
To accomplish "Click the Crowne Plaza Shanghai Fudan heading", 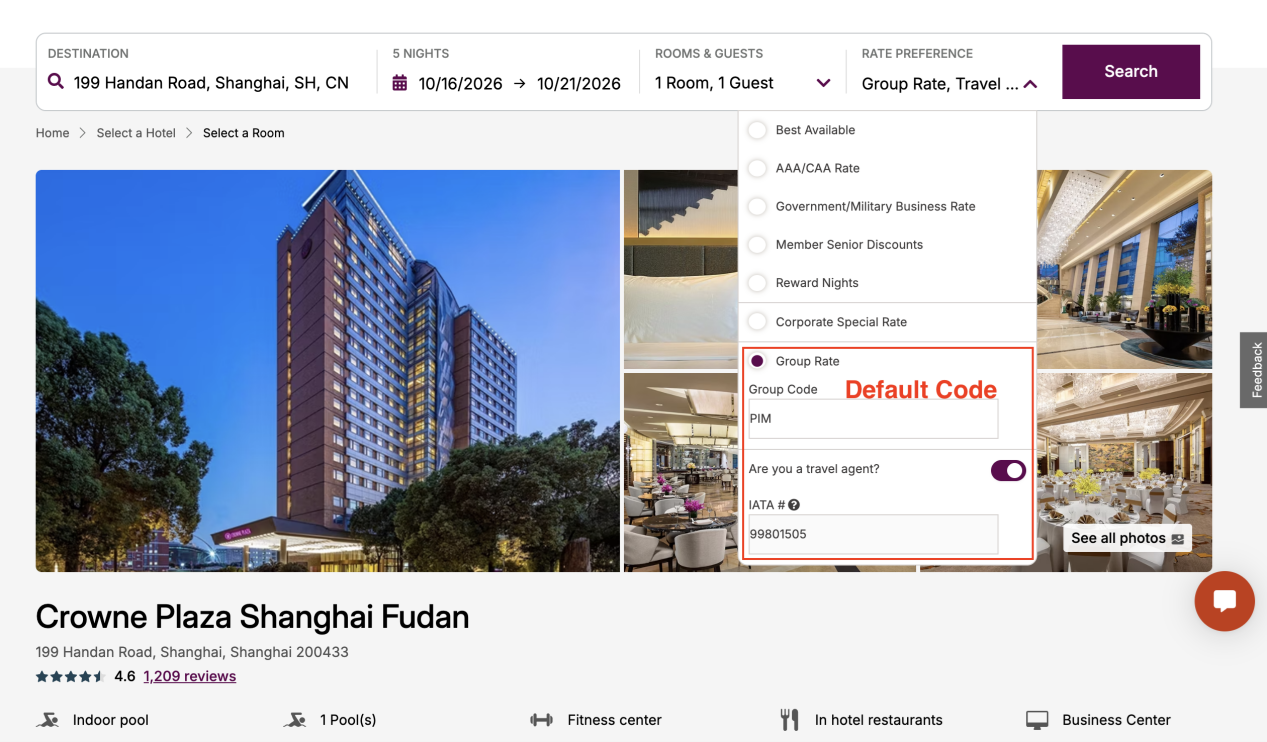I will click(x=252, y=617).
